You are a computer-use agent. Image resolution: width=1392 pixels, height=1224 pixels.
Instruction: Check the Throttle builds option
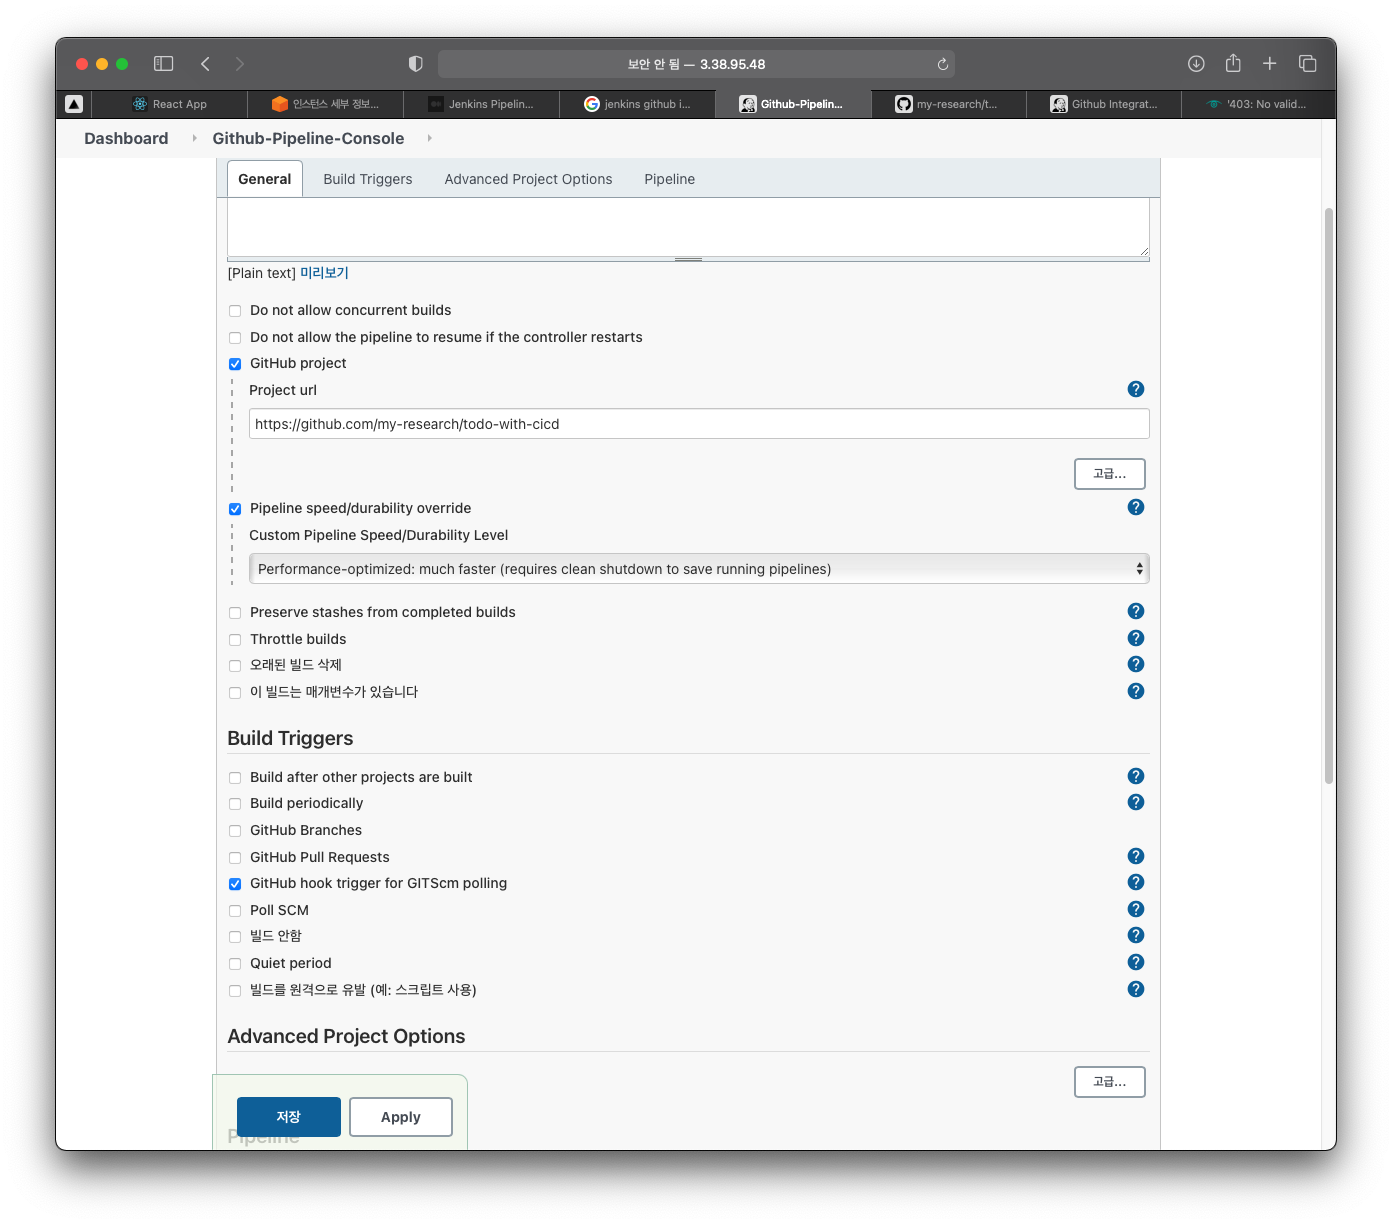point(235,640)
